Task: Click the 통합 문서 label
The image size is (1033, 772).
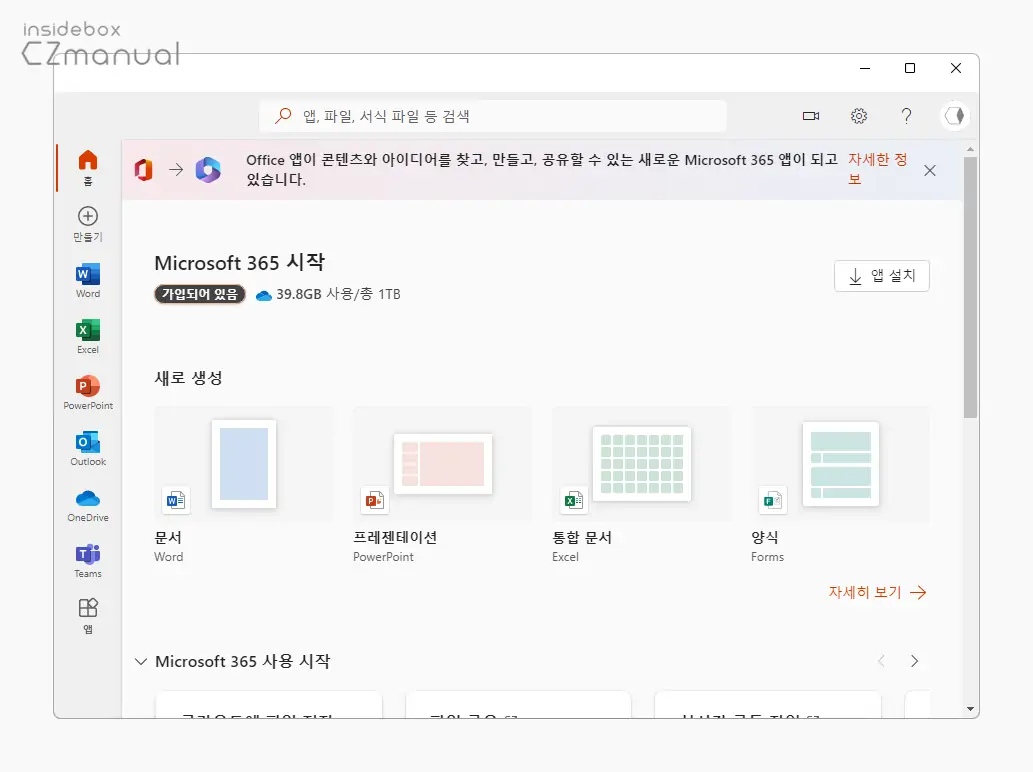Action: pyautogui.click(x=582, y=538)
